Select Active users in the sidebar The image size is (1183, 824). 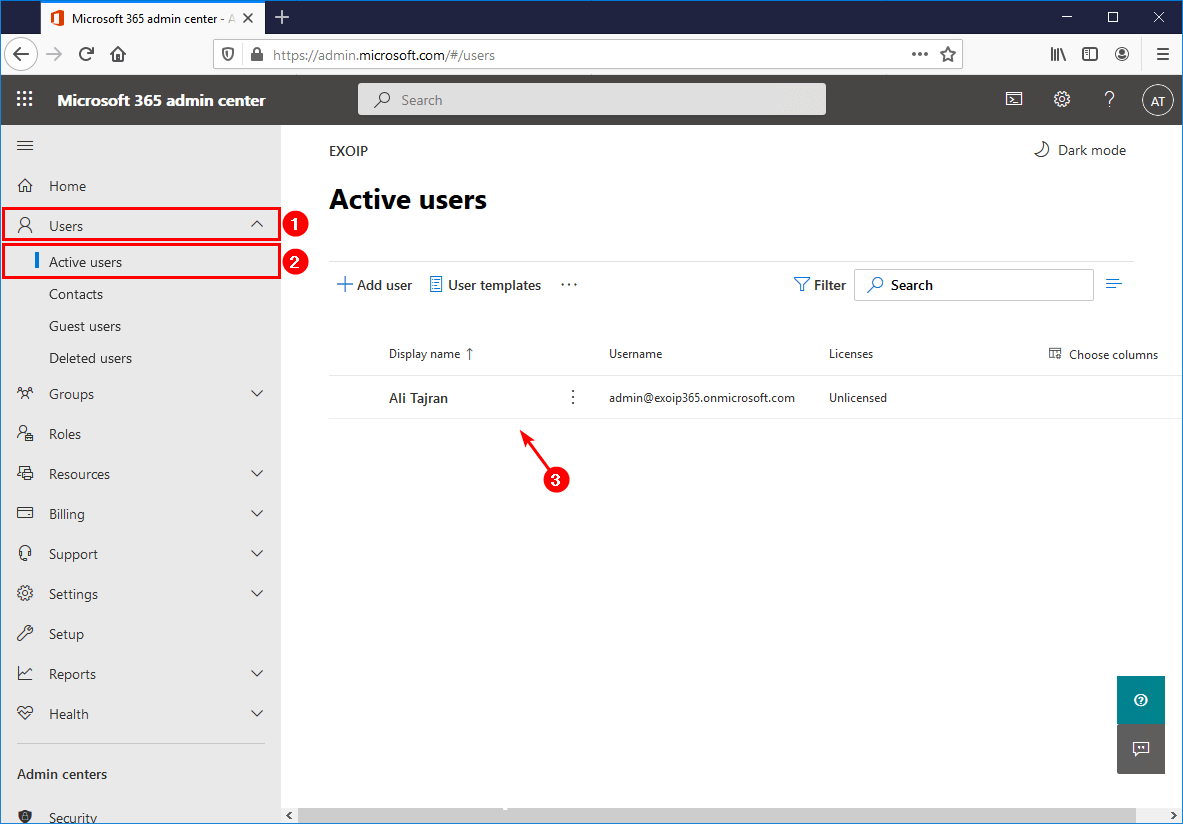click(142, 262)
